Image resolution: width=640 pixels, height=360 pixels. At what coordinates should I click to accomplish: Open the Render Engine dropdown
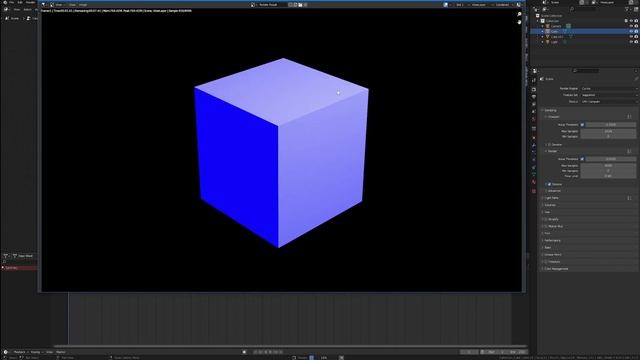coord(609,89)
